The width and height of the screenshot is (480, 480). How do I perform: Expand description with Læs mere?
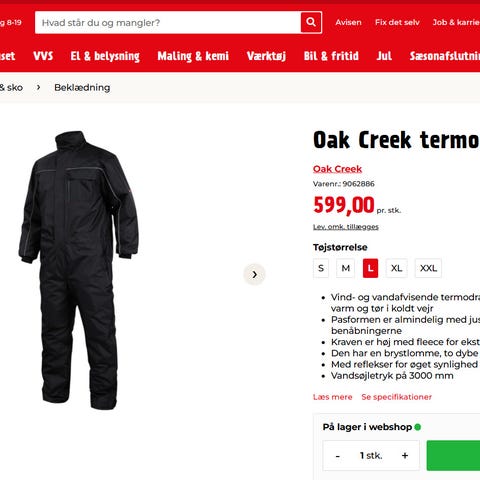[x=333, y=397]
